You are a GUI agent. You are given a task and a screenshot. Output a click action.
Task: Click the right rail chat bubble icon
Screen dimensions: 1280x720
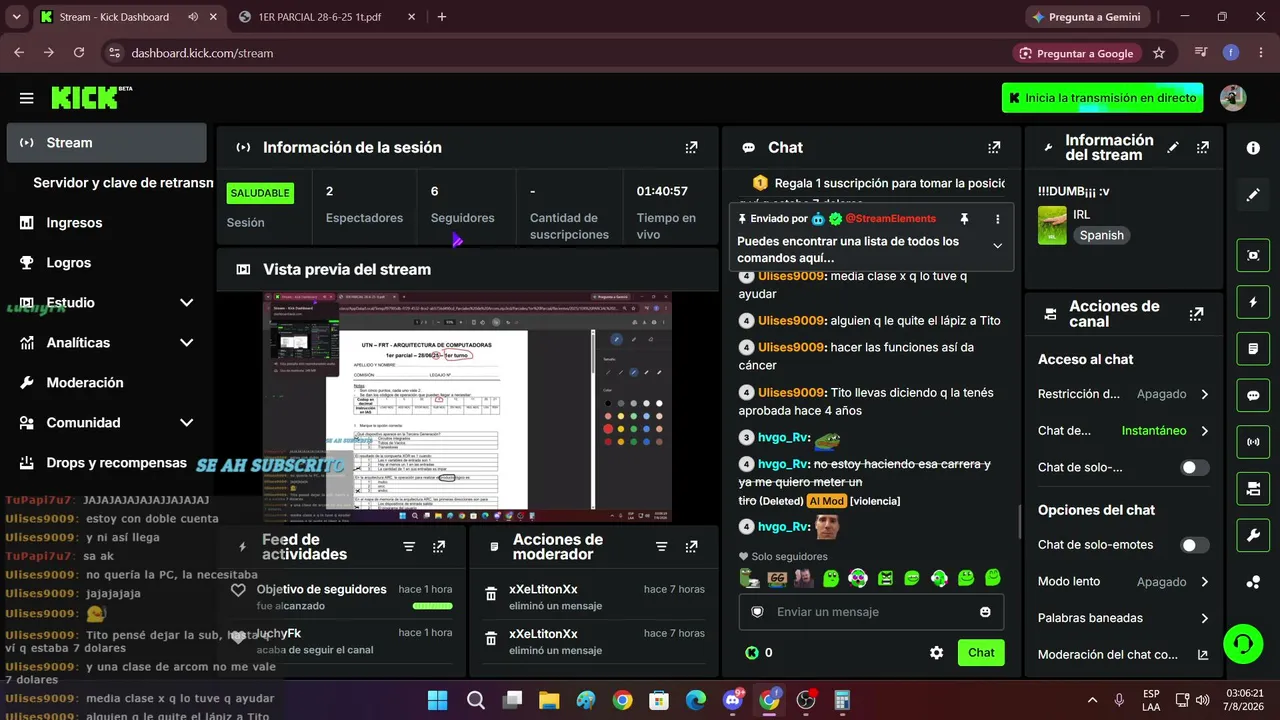(x=1253, y=395)
